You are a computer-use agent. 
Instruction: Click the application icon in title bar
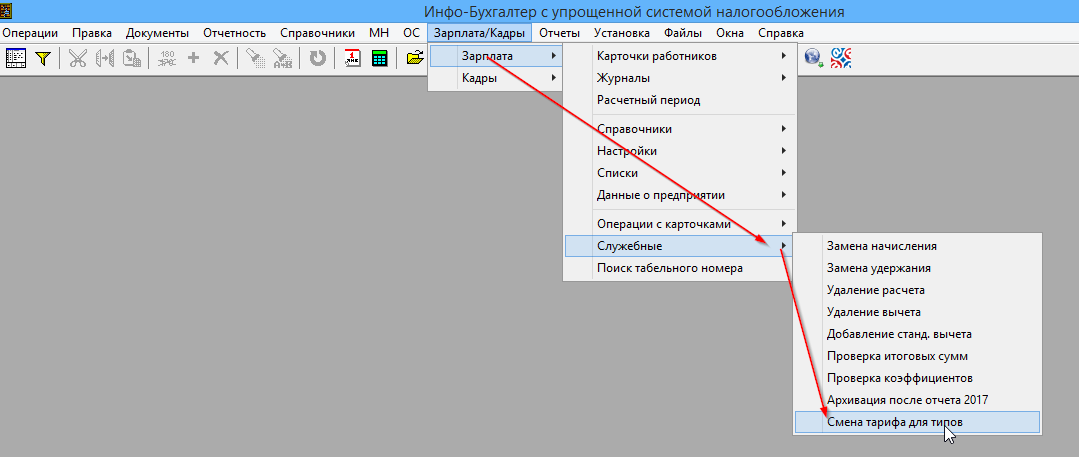point(6,11)
